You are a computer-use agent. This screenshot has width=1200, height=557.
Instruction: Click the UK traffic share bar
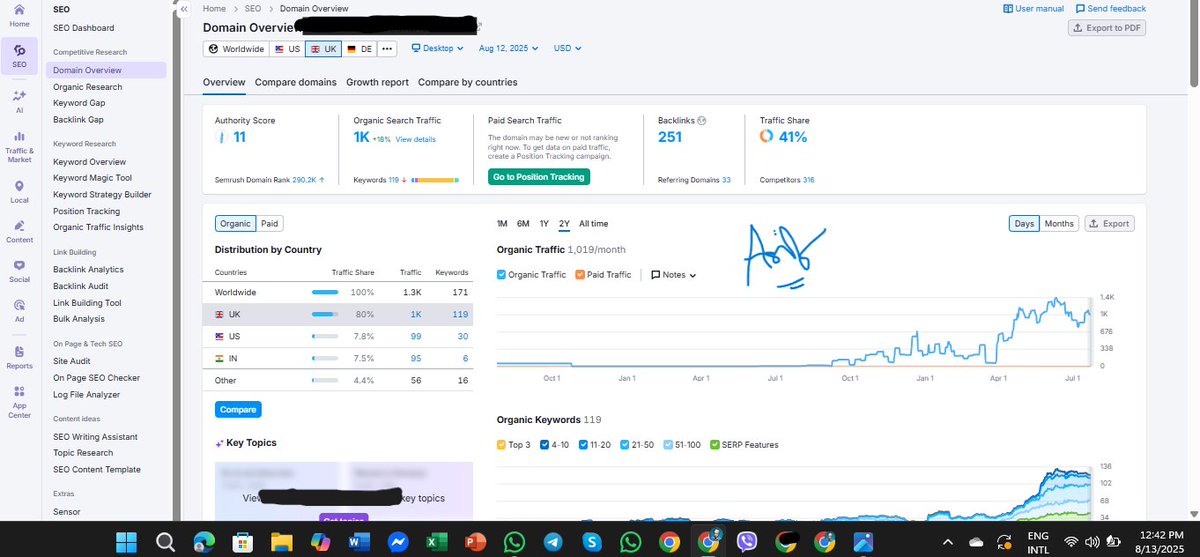point(324,314)
